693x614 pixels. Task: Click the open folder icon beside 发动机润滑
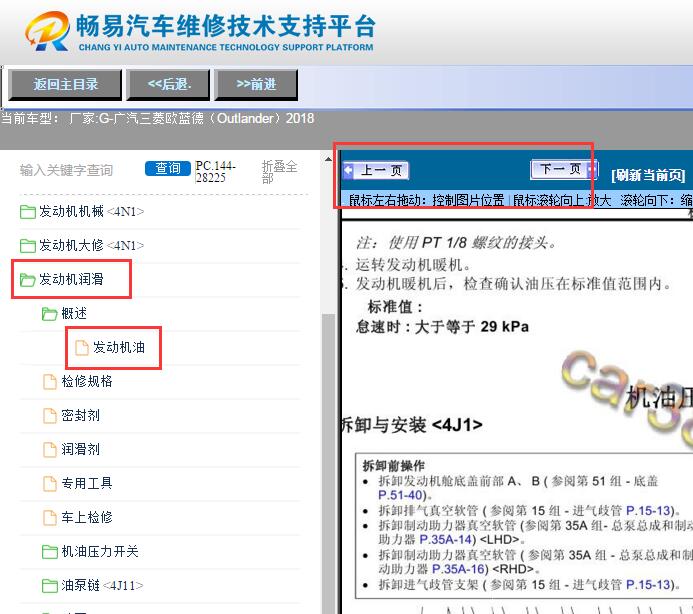point(27,279)
